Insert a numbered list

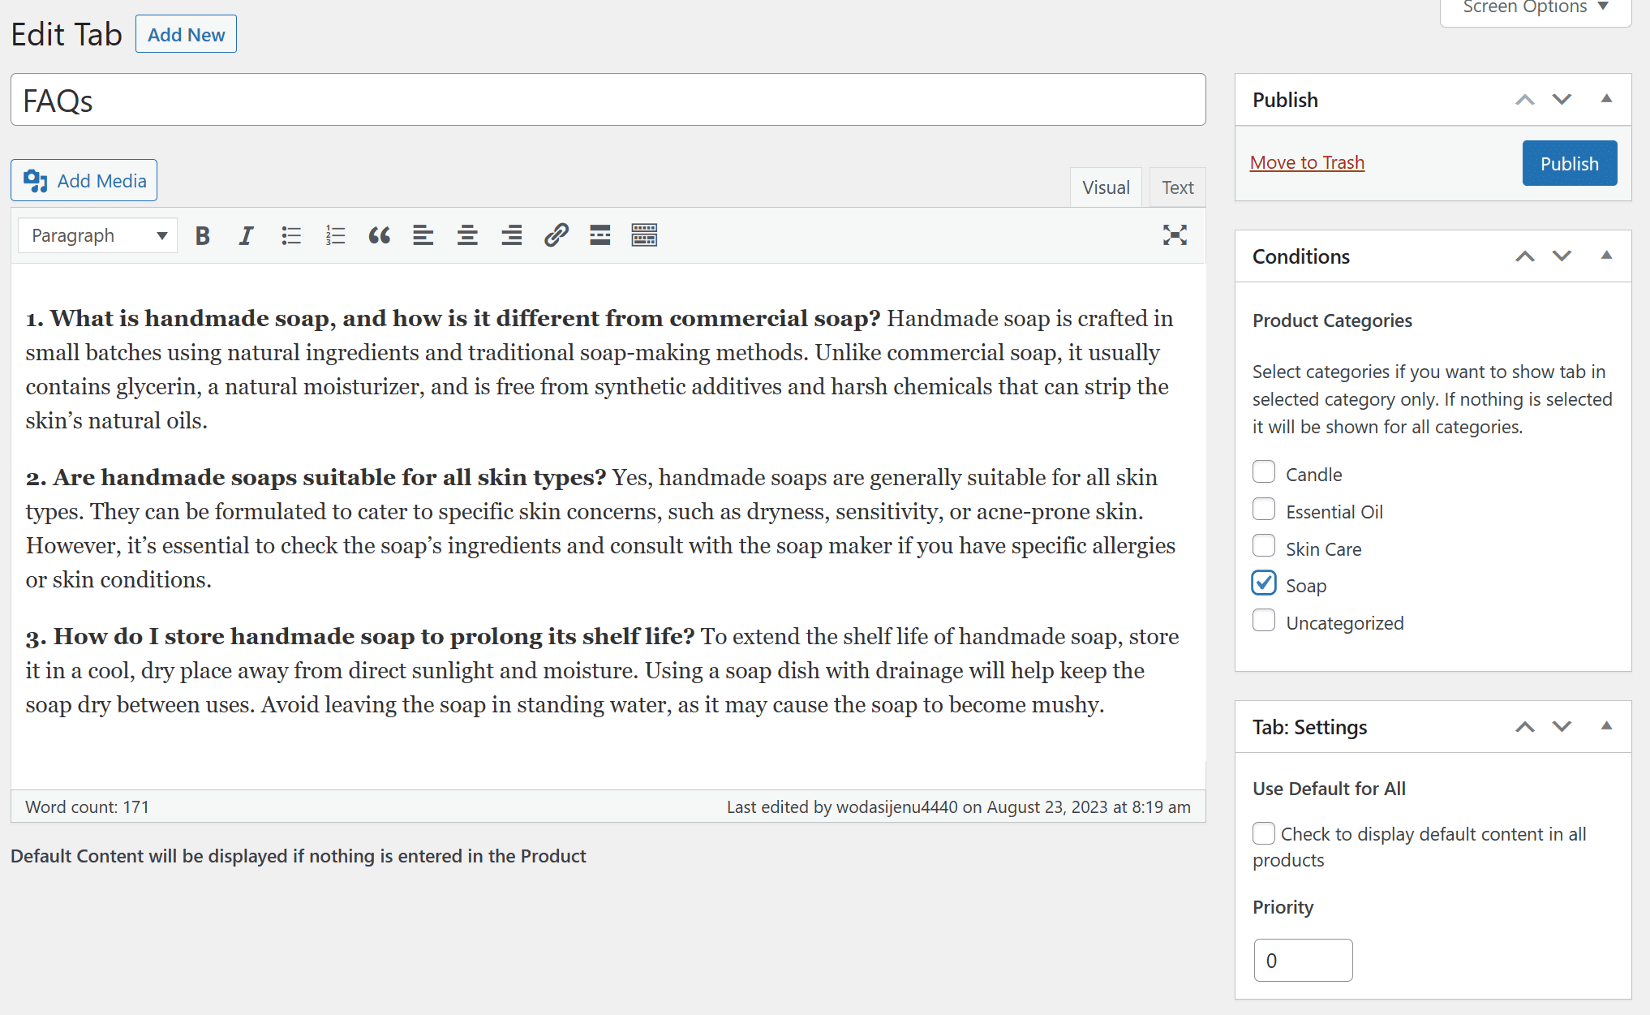pyautogui.click(x=335, y=236)
